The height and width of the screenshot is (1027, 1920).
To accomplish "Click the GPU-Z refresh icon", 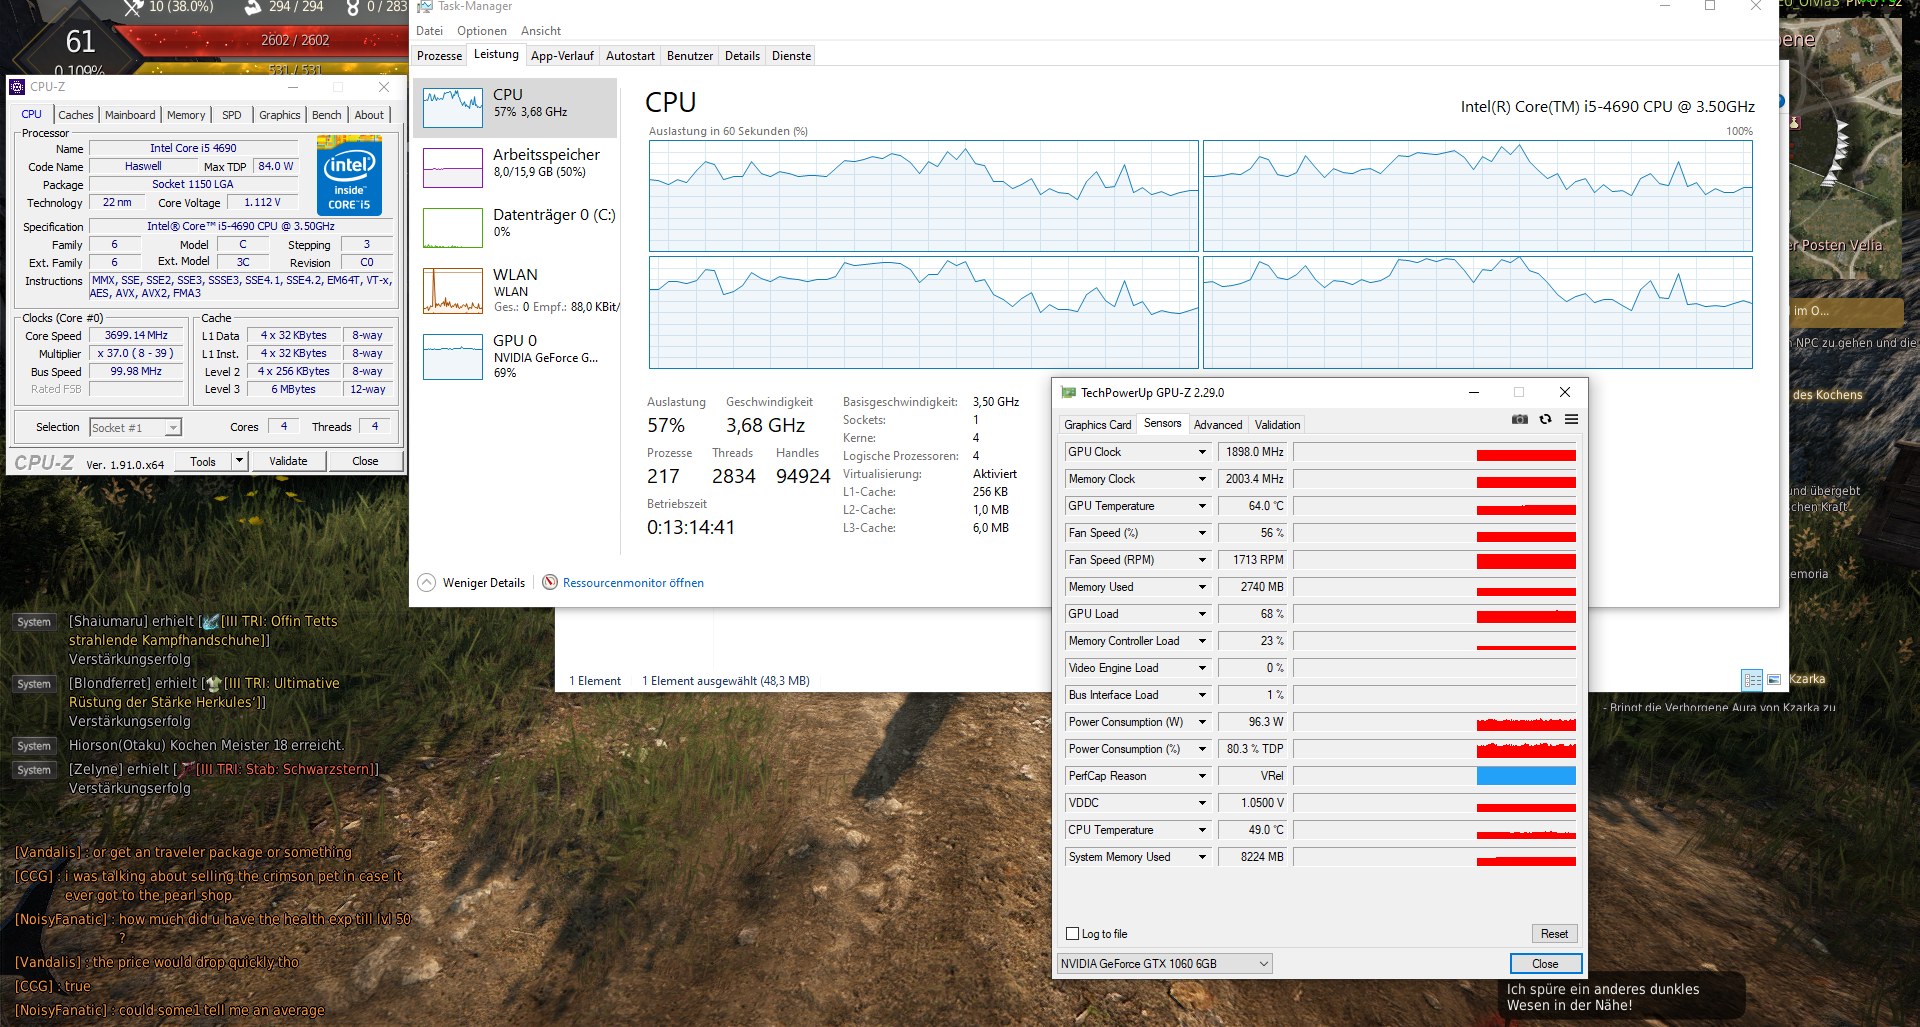I will pyautogui.click(x=1546, y=419).
